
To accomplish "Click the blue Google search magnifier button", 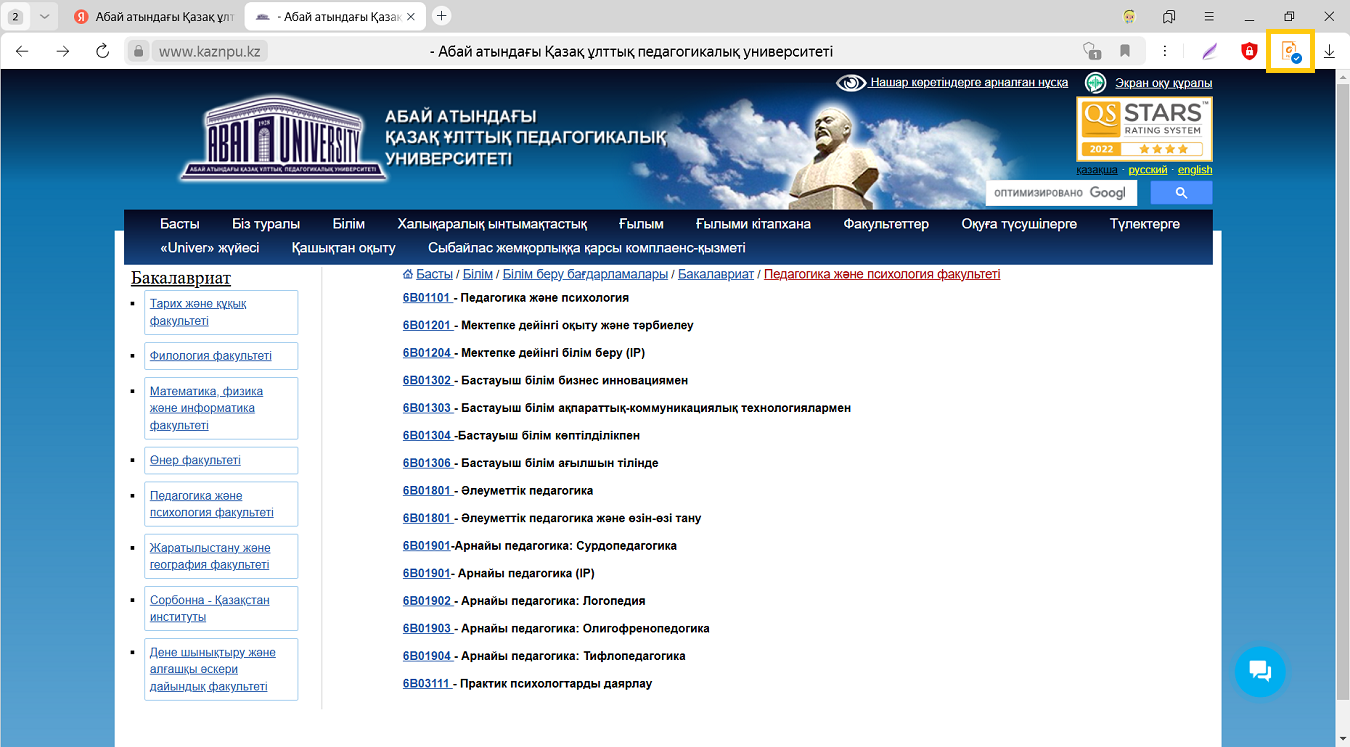I will click(x=1181, y=193).
